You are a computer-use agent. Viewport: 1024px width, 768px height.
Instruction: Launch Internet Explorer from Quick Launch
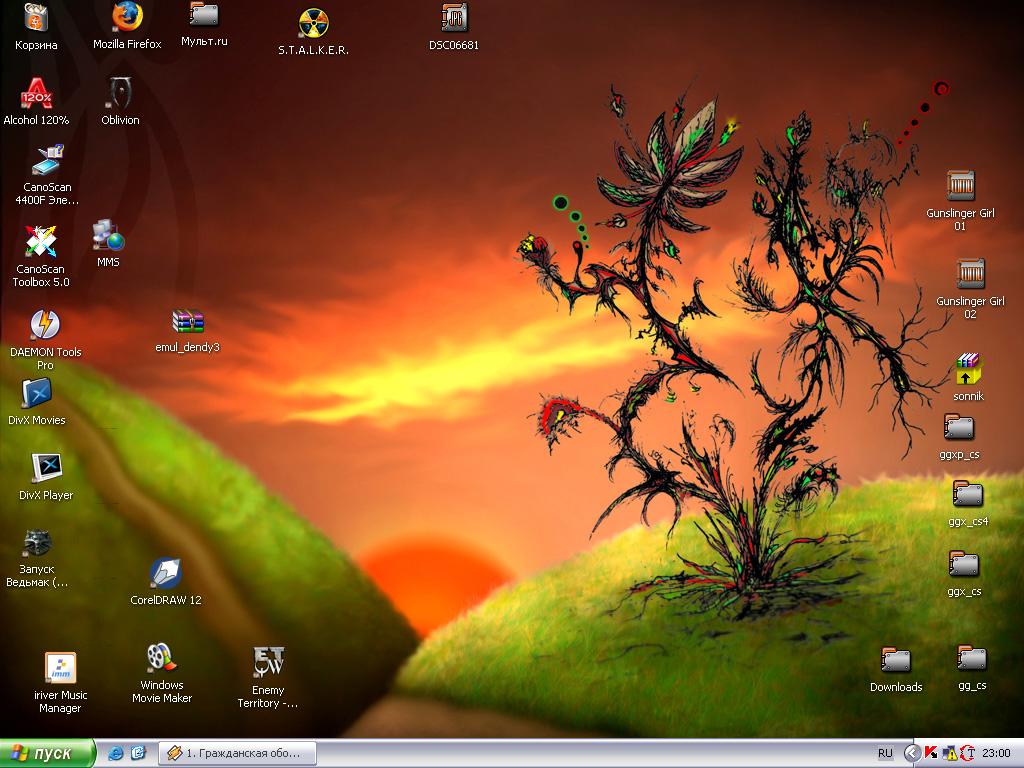(x=116, y=753)
